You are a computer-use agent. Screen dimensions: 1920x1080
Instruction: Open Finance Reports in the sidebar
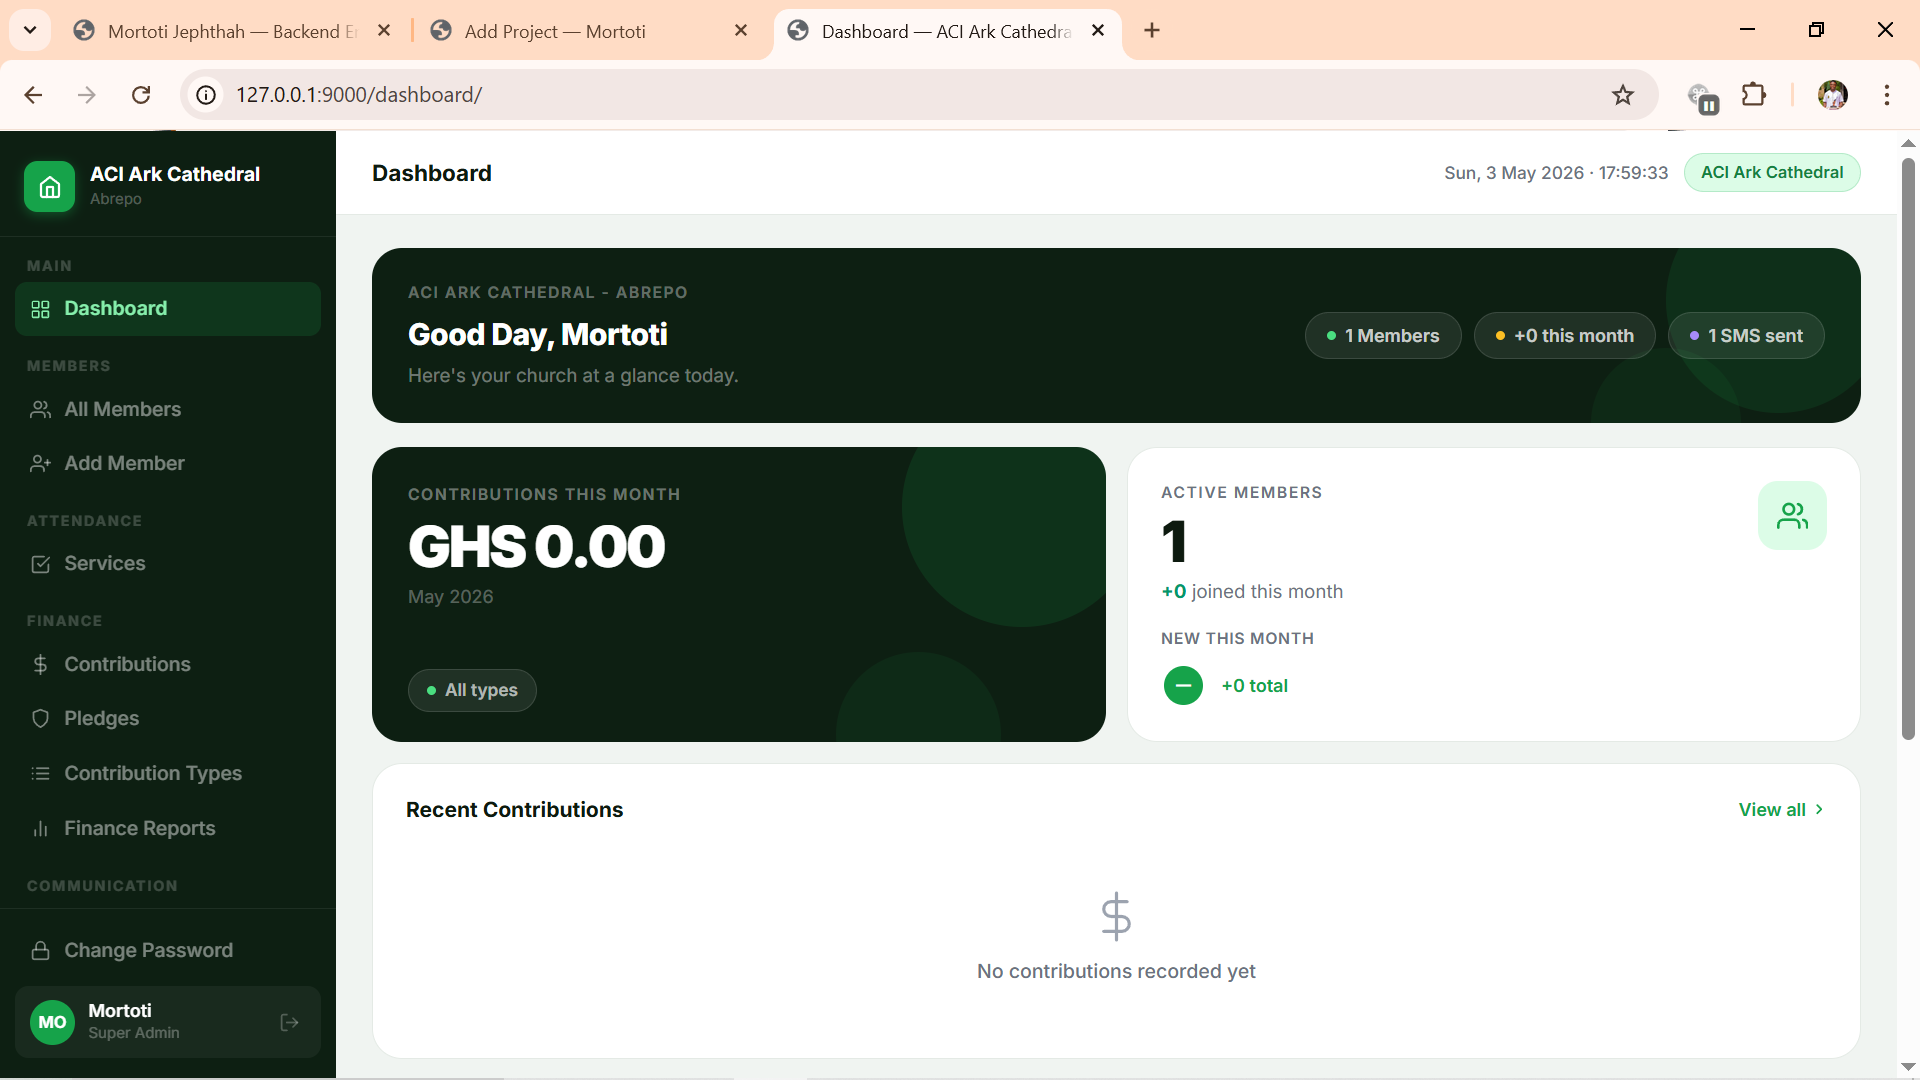168,829
